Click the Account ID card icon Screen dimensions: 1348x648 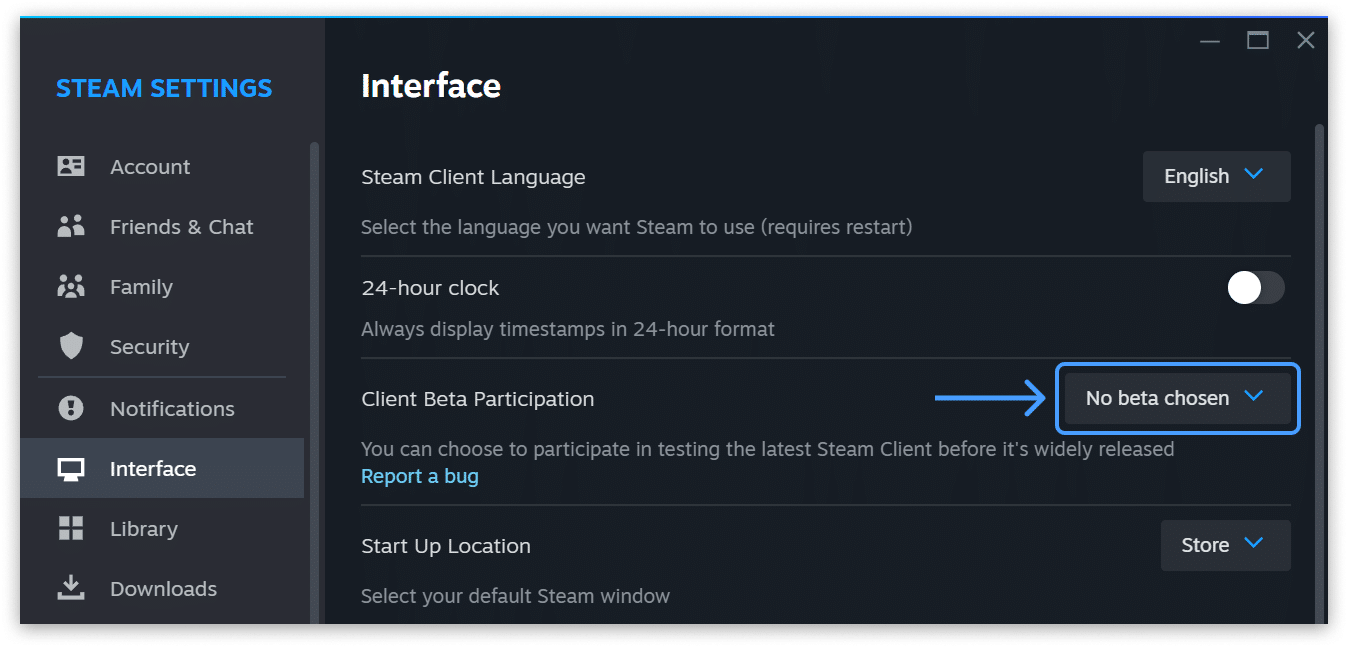pos(71,166)
